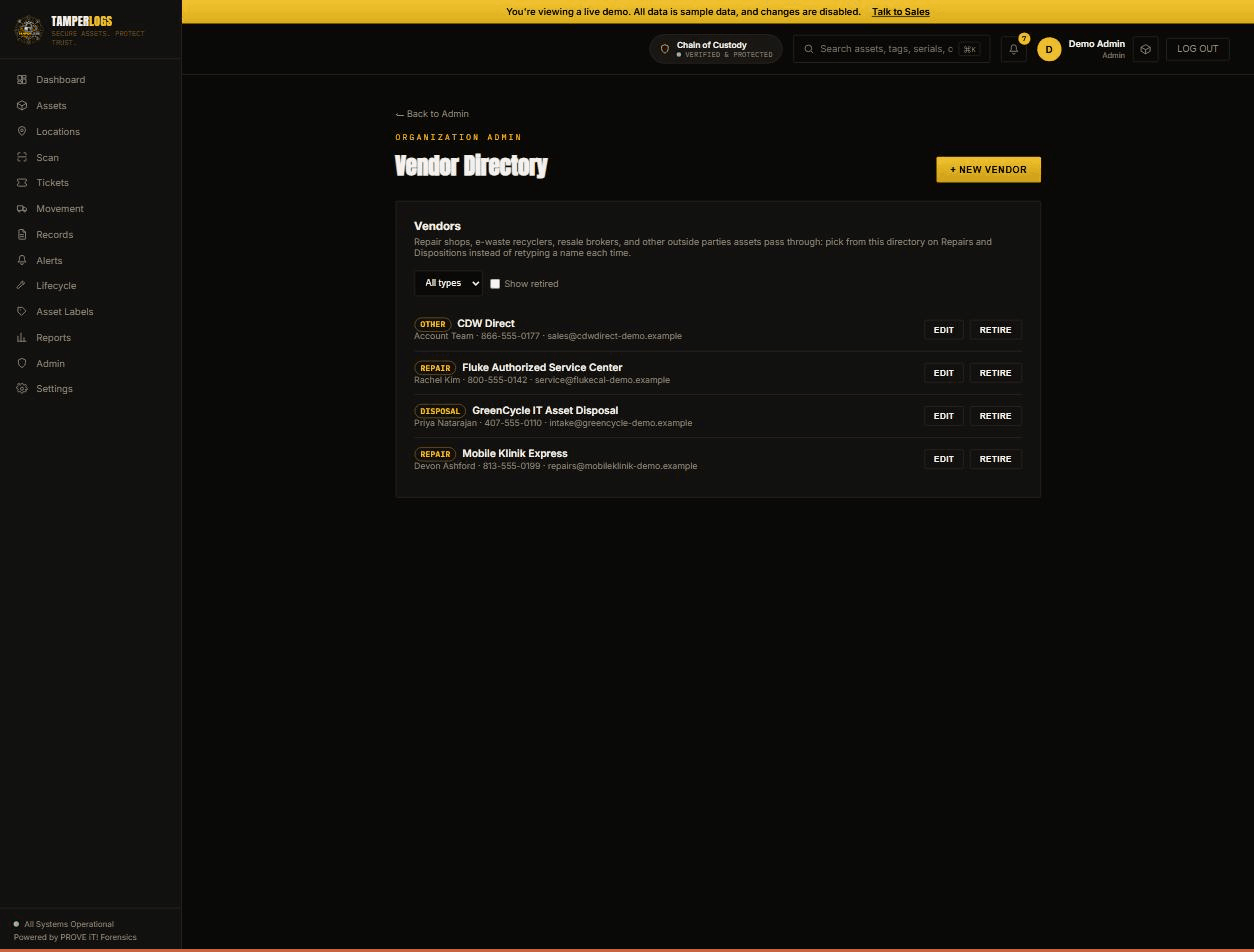The image size is (1254, 952).
Task: Open the All types filter dropdown
Action: tap(448, 283)
